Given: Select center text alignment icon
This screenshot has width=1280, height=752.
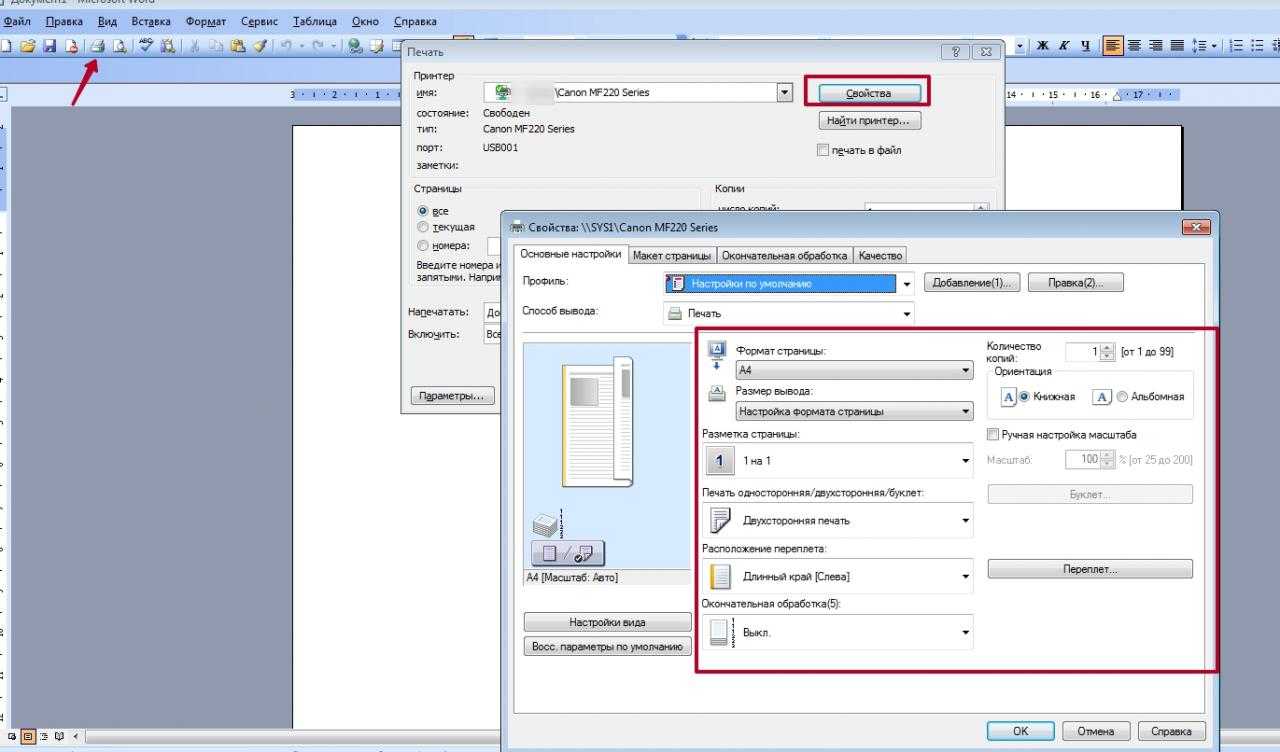Looking at the screenshot, I should (x=1135, y=46).
